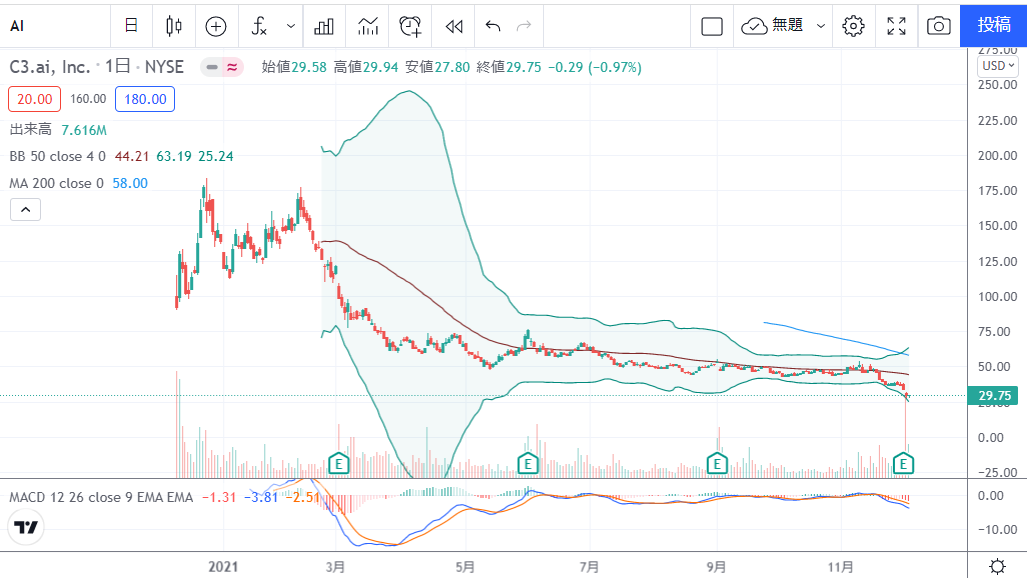Viewport: 1027px width, 578px height.
Task: Start bar replay with rewind icon
Action: pos(454,26)
